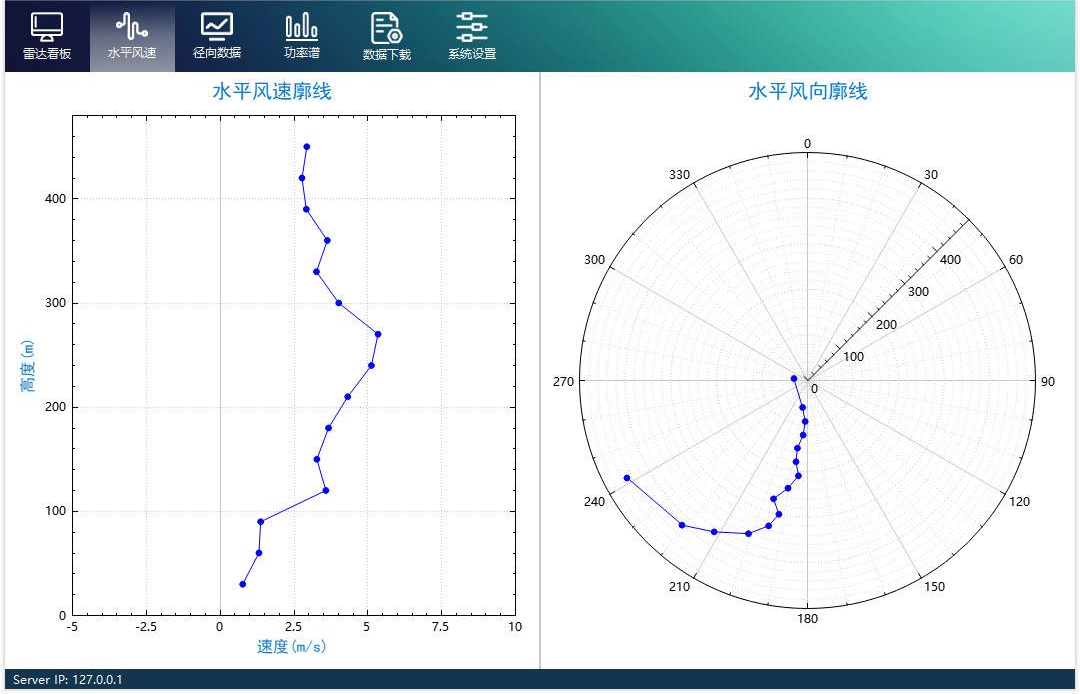Image resolution: width=1080 pixels, height=694 pixels.
Task: Select the outermost point on the wind direction curve
Action: tap(627, 478)
